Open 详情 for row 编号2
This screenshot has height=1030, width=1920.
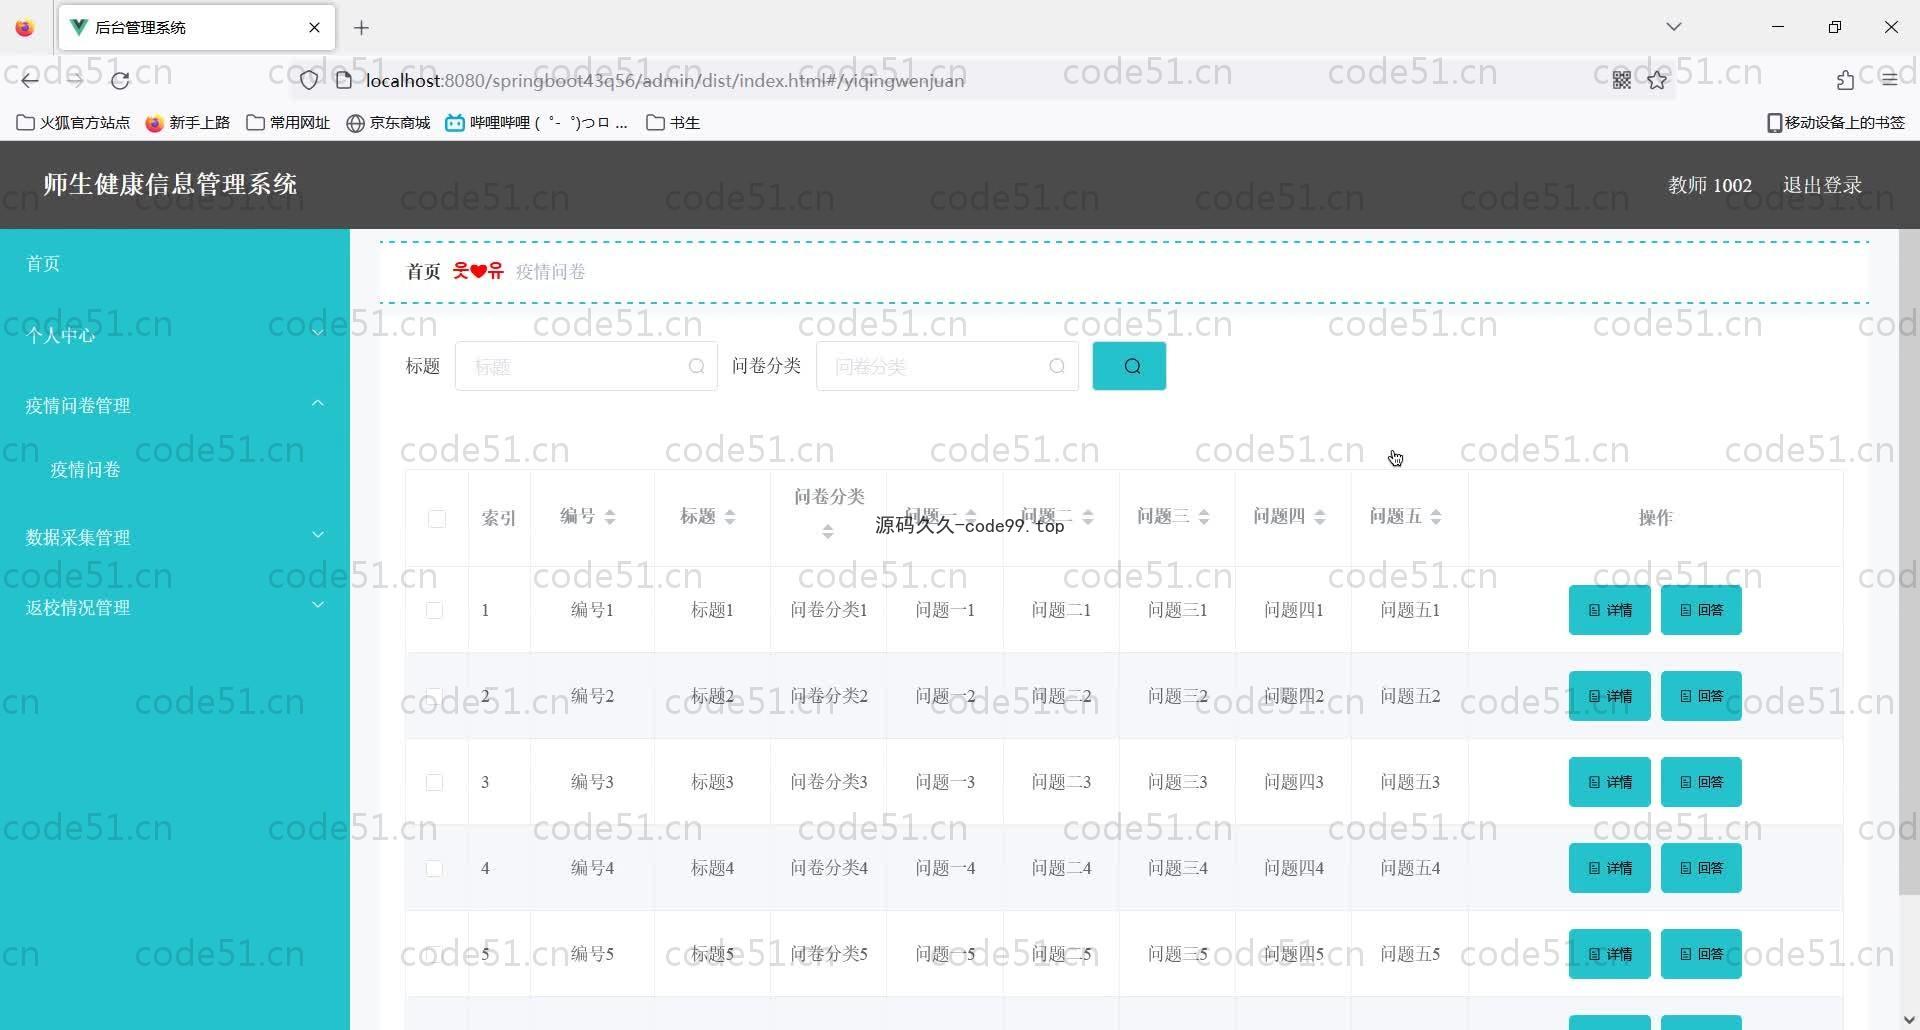coord(1609,696)
